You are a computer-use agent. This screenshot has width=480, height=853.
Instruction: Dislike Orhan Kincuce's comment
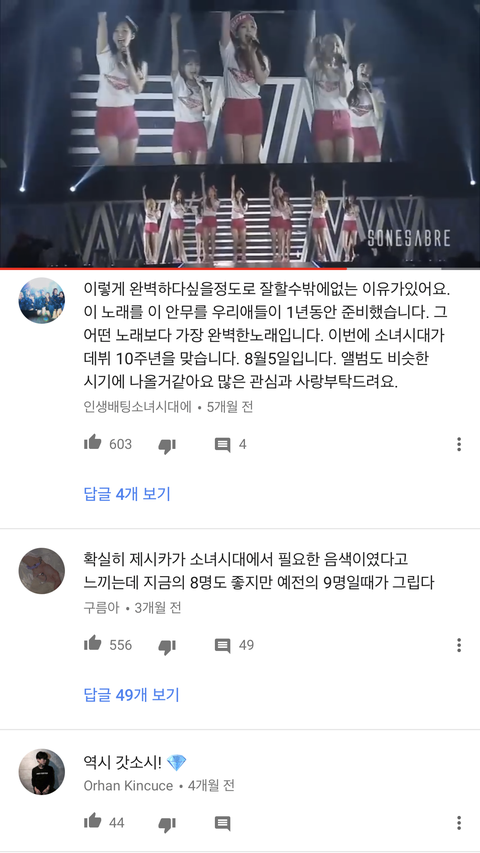[x=167, y=824]
